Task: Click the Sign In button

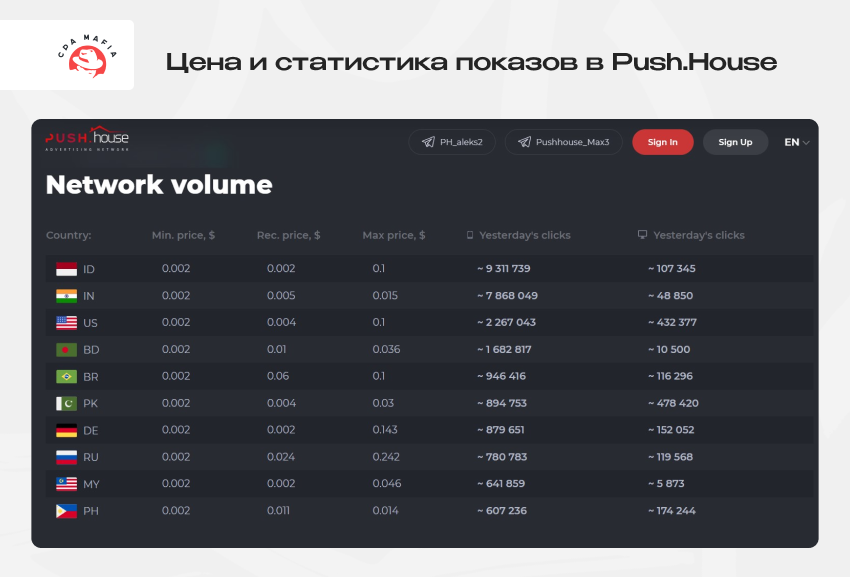Action: click(x=662, y=142)
